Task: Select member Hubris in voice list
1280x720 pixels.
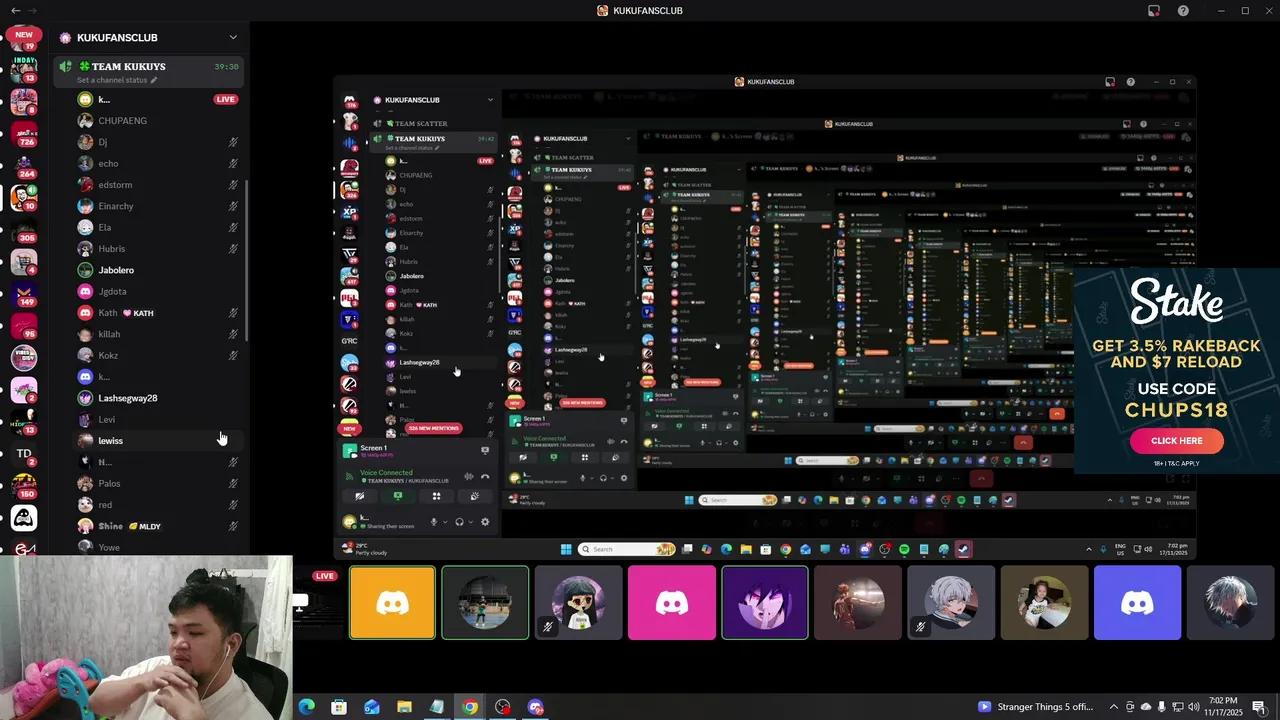Action: click(160, 249)
